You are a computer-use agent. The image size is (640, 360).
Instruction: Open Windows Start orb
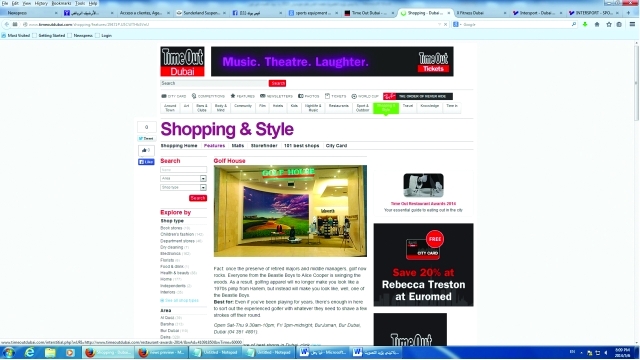9,352
